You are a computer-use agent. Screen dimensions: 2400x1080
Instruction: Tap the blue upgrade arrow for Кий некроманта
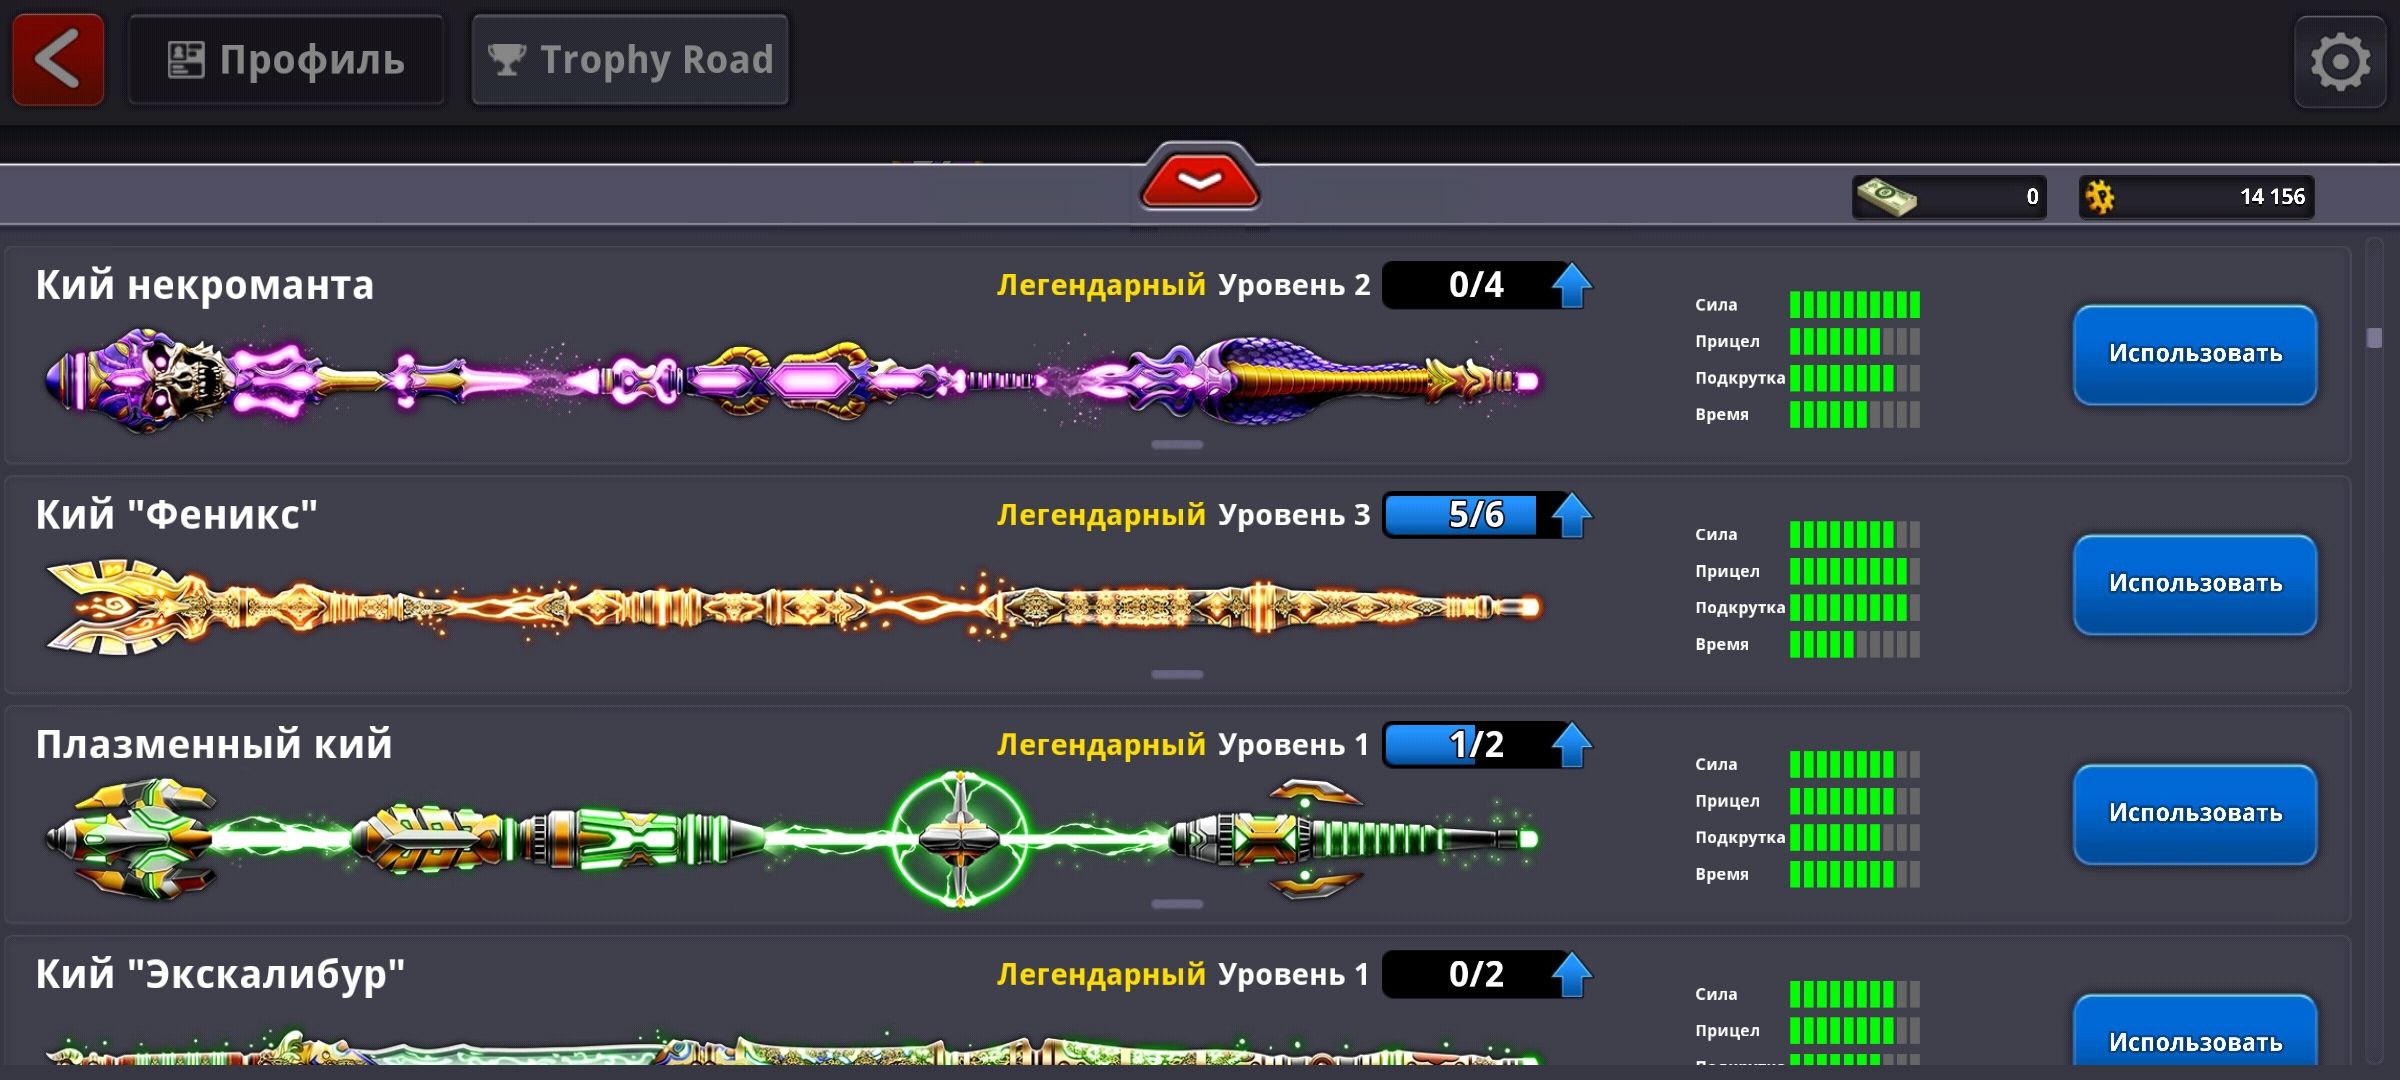pos(1572,285)
